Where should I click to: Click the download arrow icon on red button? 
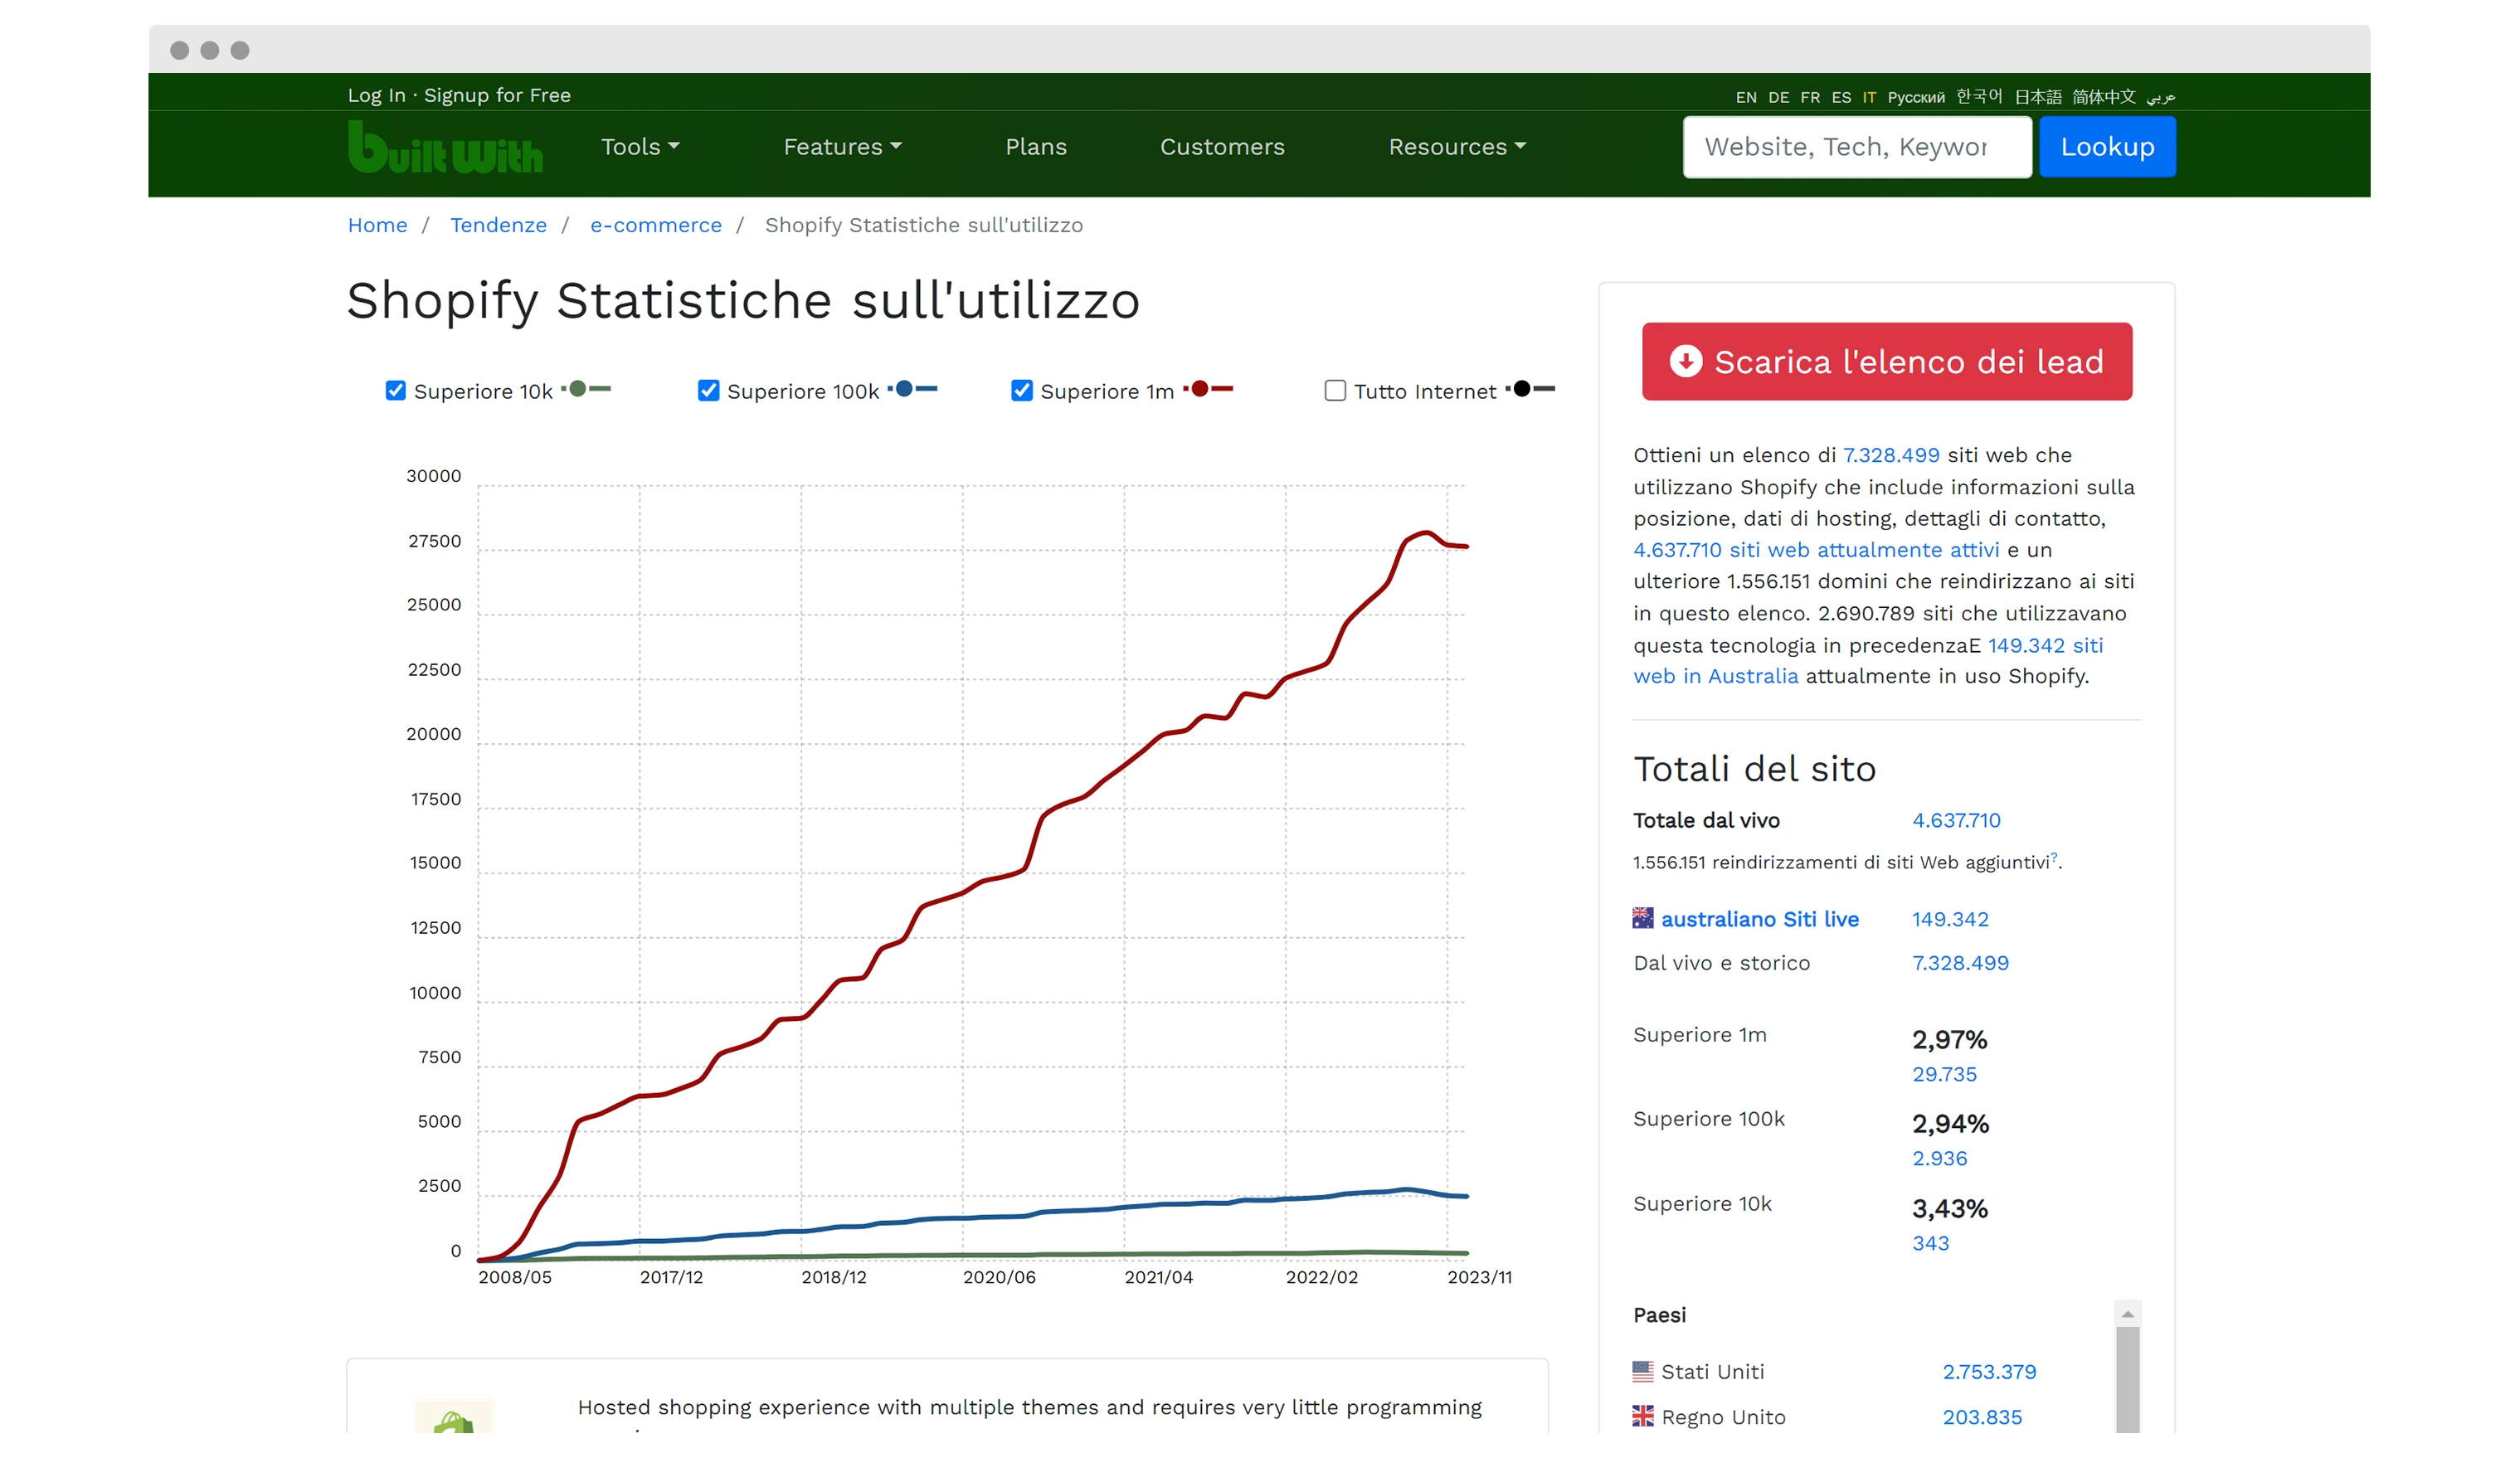1685,361
